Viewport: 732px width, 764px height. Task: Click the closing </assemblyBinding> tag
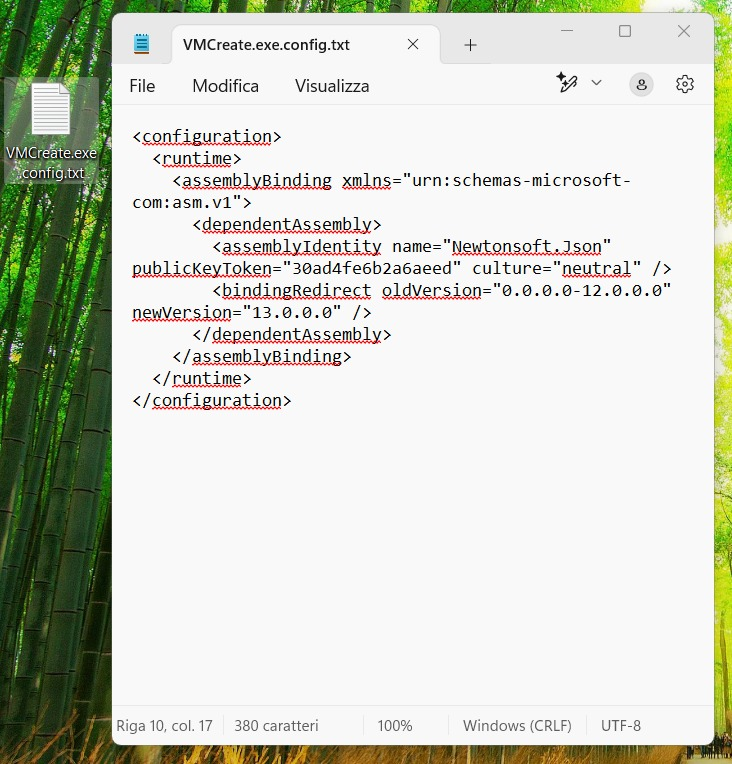pos(262,356)
